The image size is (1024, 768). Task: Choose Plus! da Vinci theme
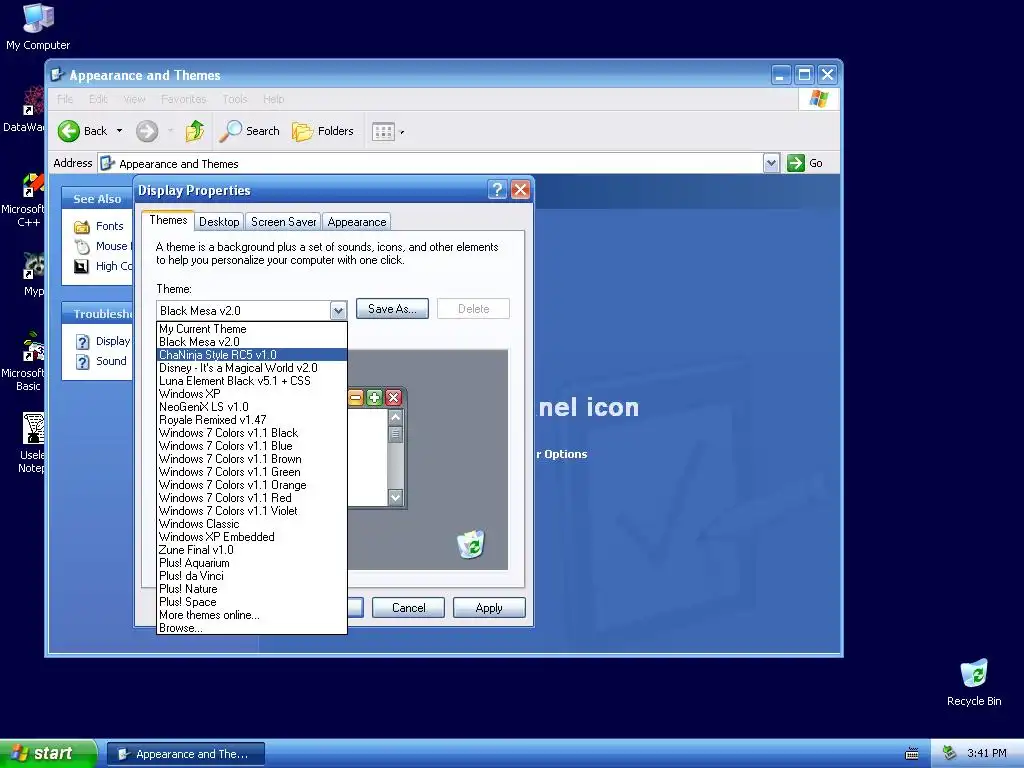point(252,576)
